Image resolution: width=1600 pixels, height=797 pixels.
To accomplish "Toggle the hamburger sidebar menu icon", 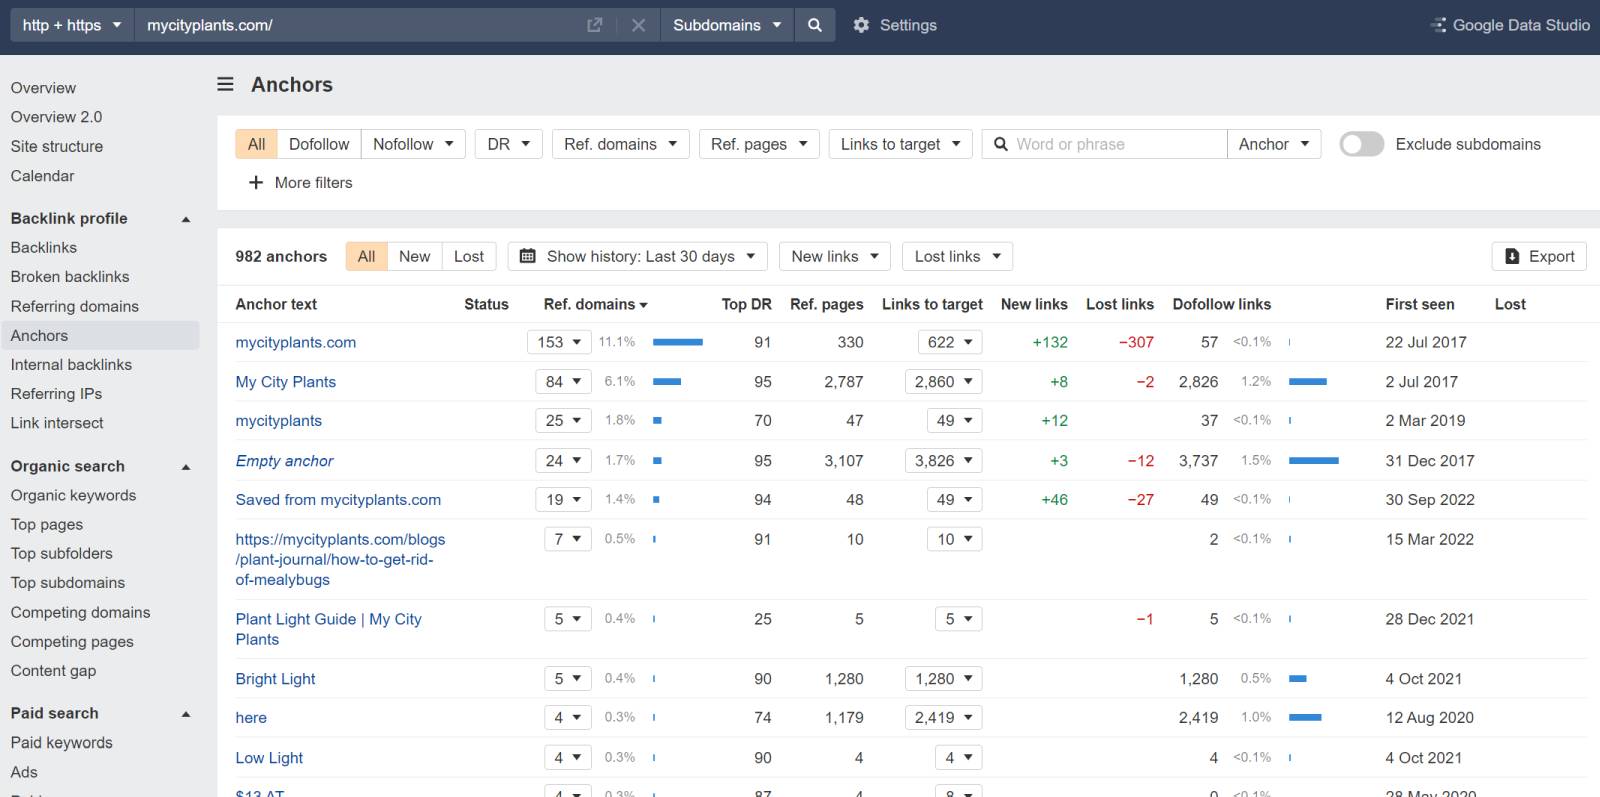I will (x=226, y=85).
